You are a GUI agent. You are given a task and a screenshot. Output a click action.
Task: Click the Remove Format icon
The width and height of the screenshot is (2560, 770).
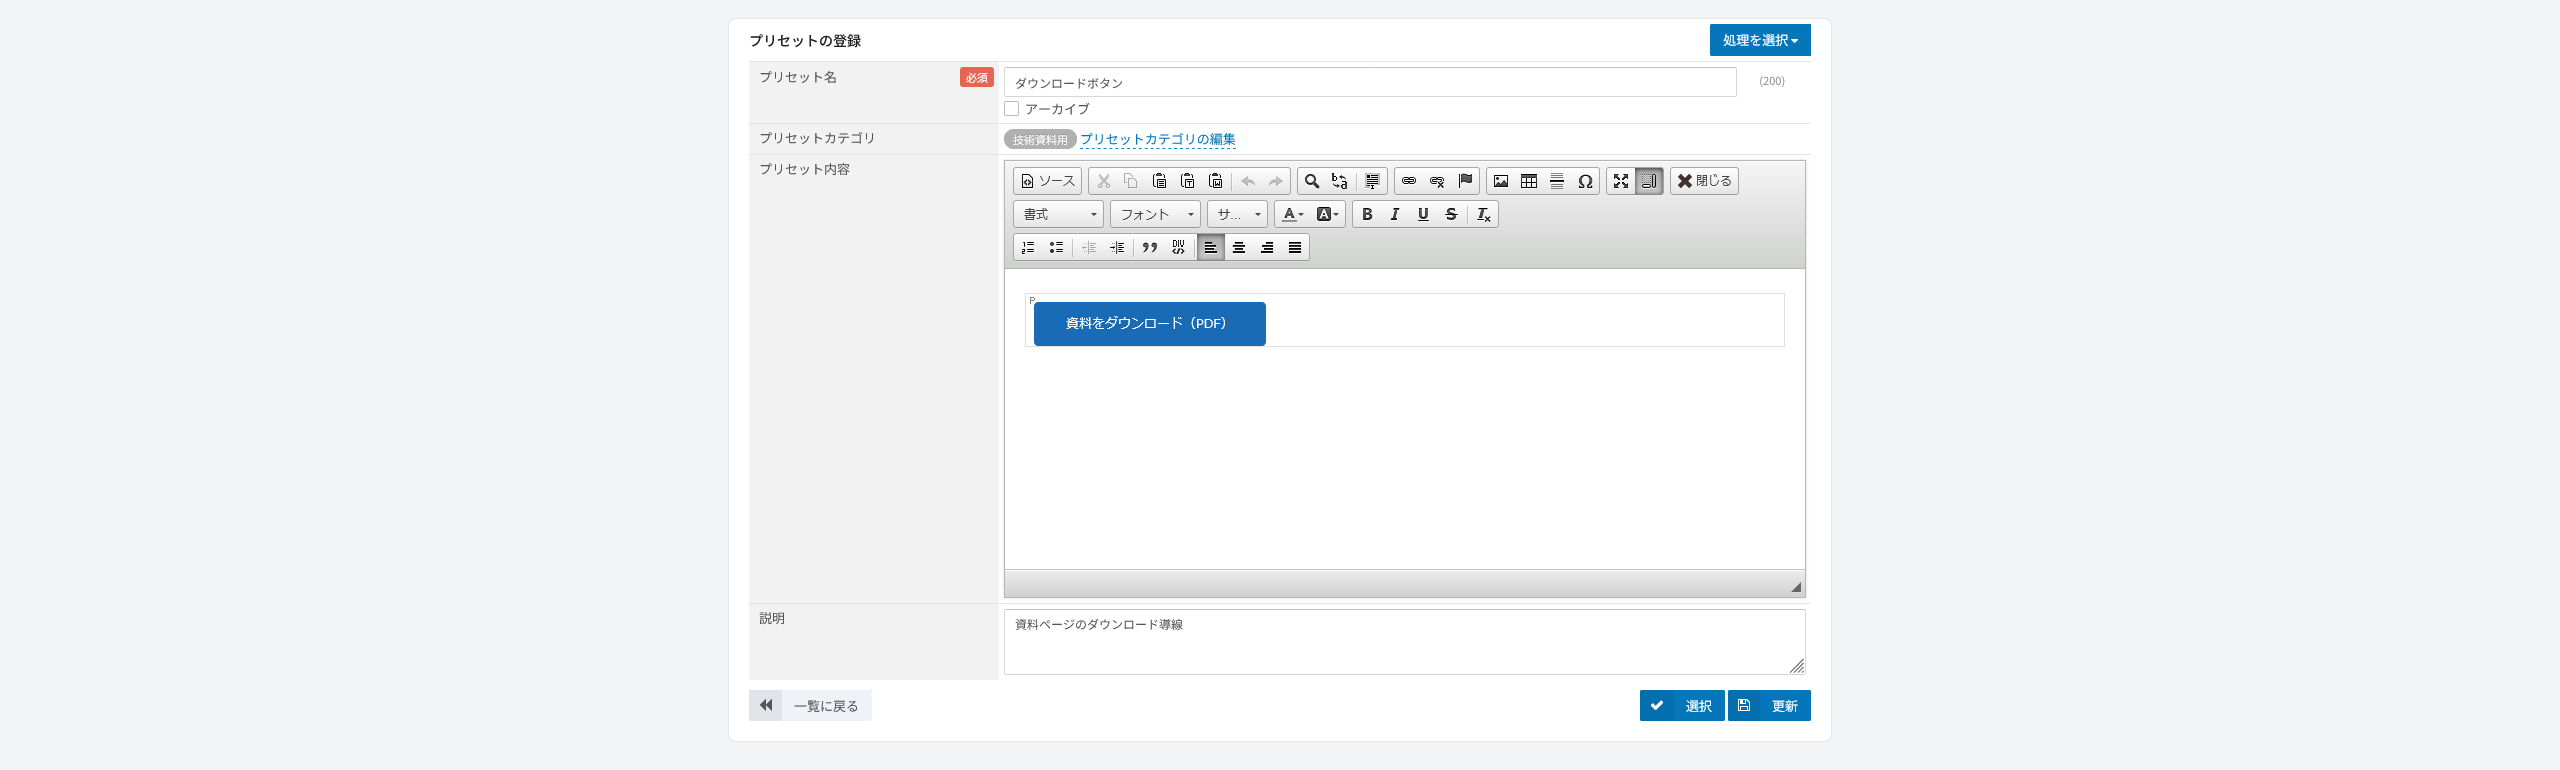1484,214
